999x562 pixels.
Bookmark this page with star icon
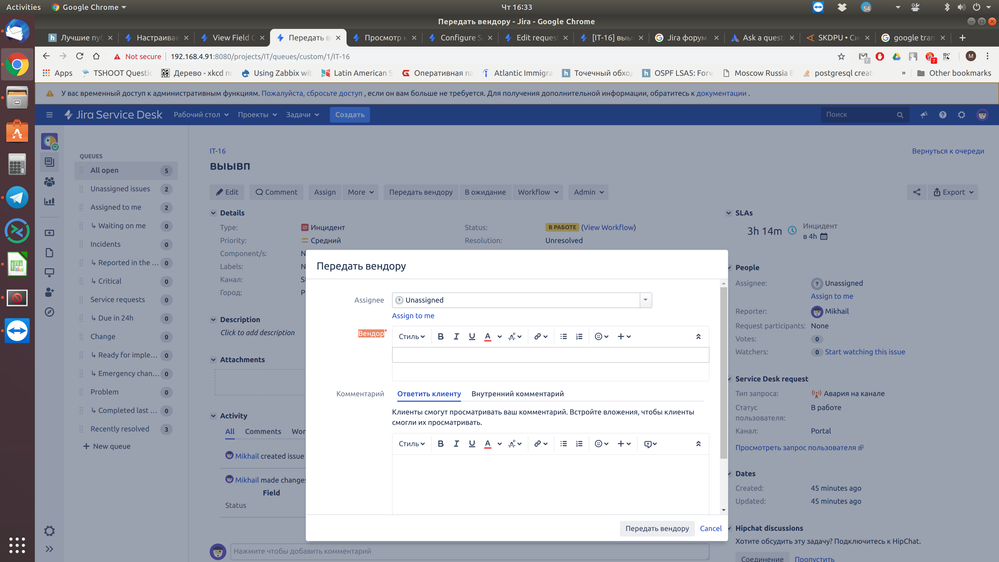pyautogui.click(x=841, y=56)
